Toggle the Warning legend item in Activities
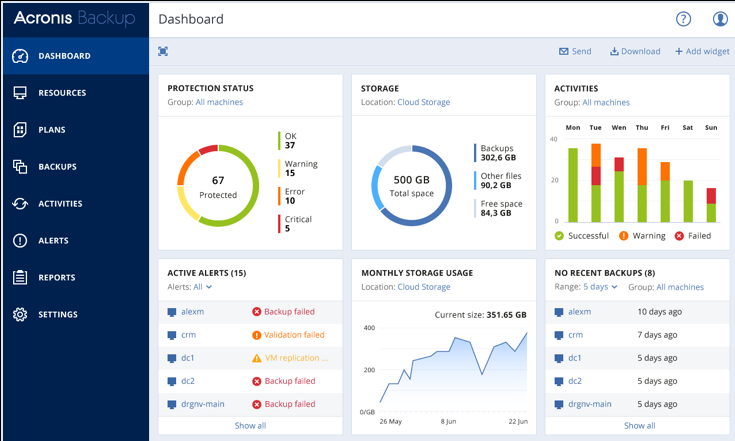This screenshot has height=441, width=735. [643, 236]
